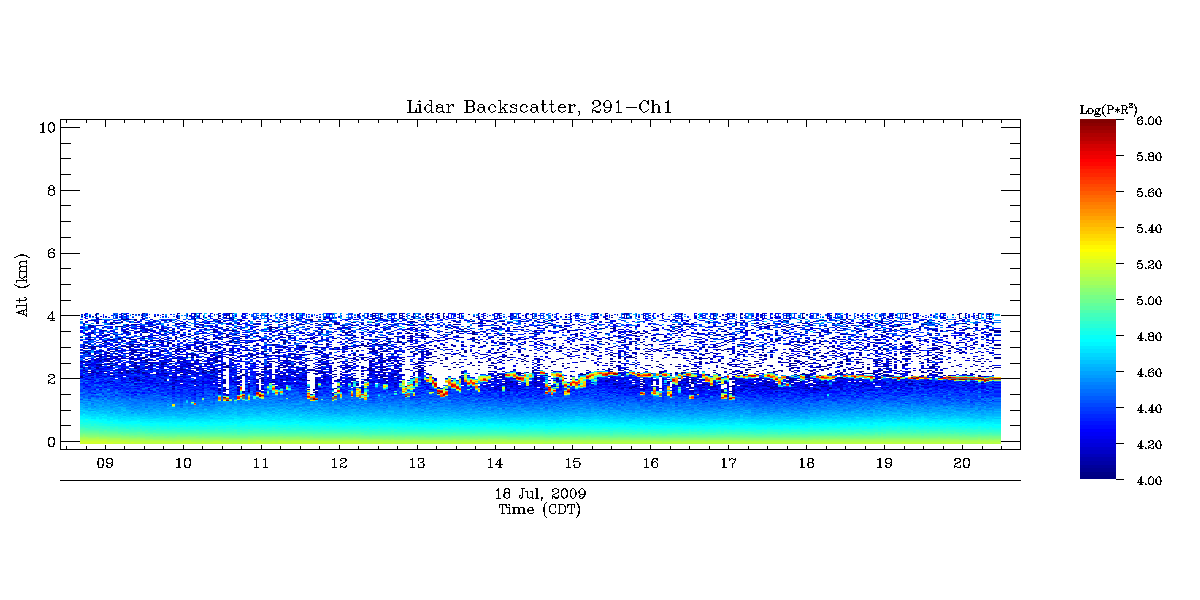
Task: Click the colorbar value 4.20
Action: tap(1148, 445)
